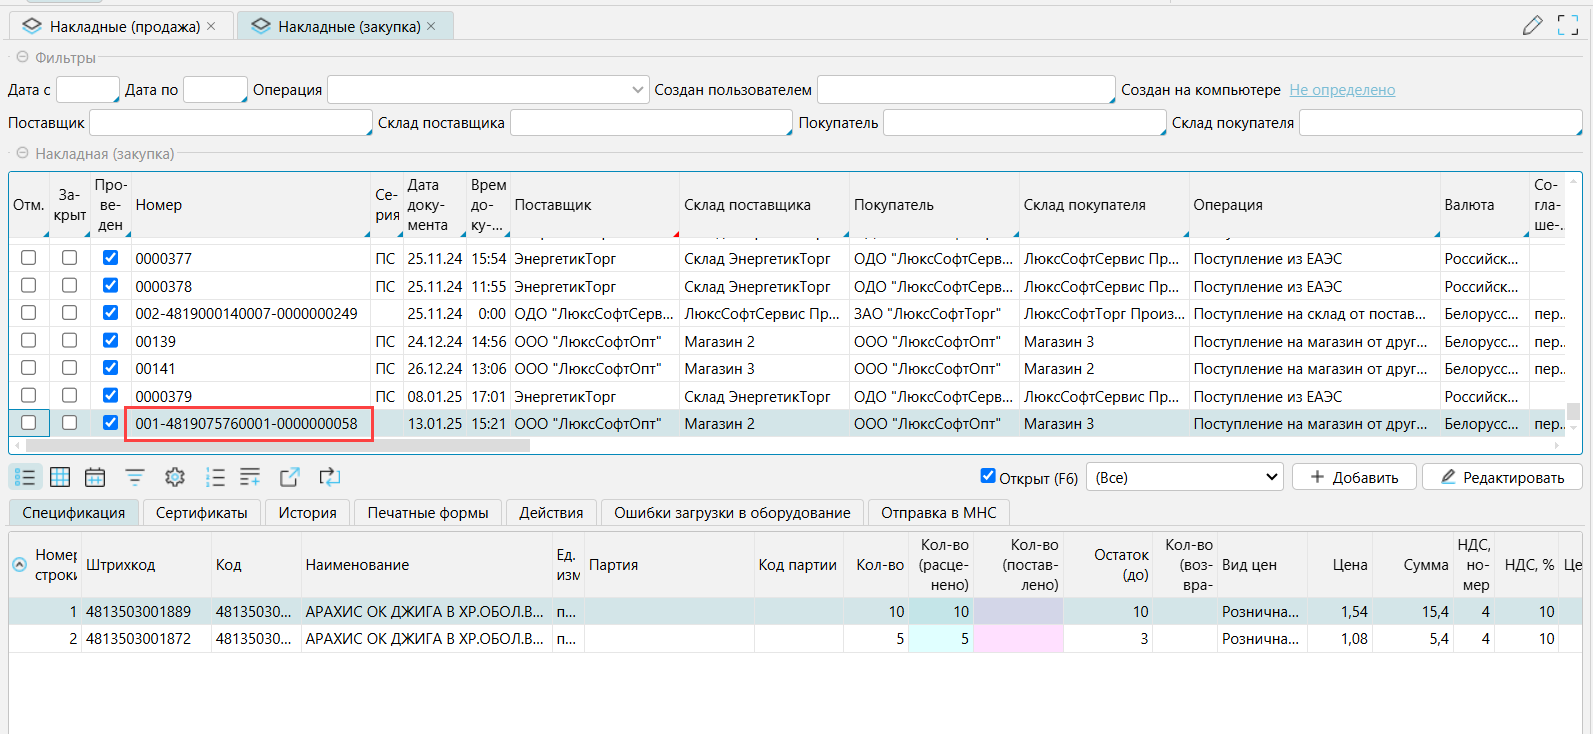This screenshot has width=1593, height=734.
Task: Click the 'Не определено' link
Action: coord(1342,90)
